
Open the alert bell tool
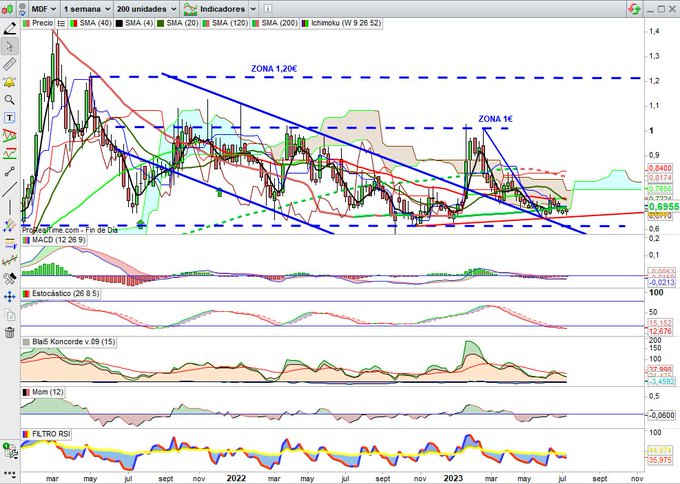point(9,82)
